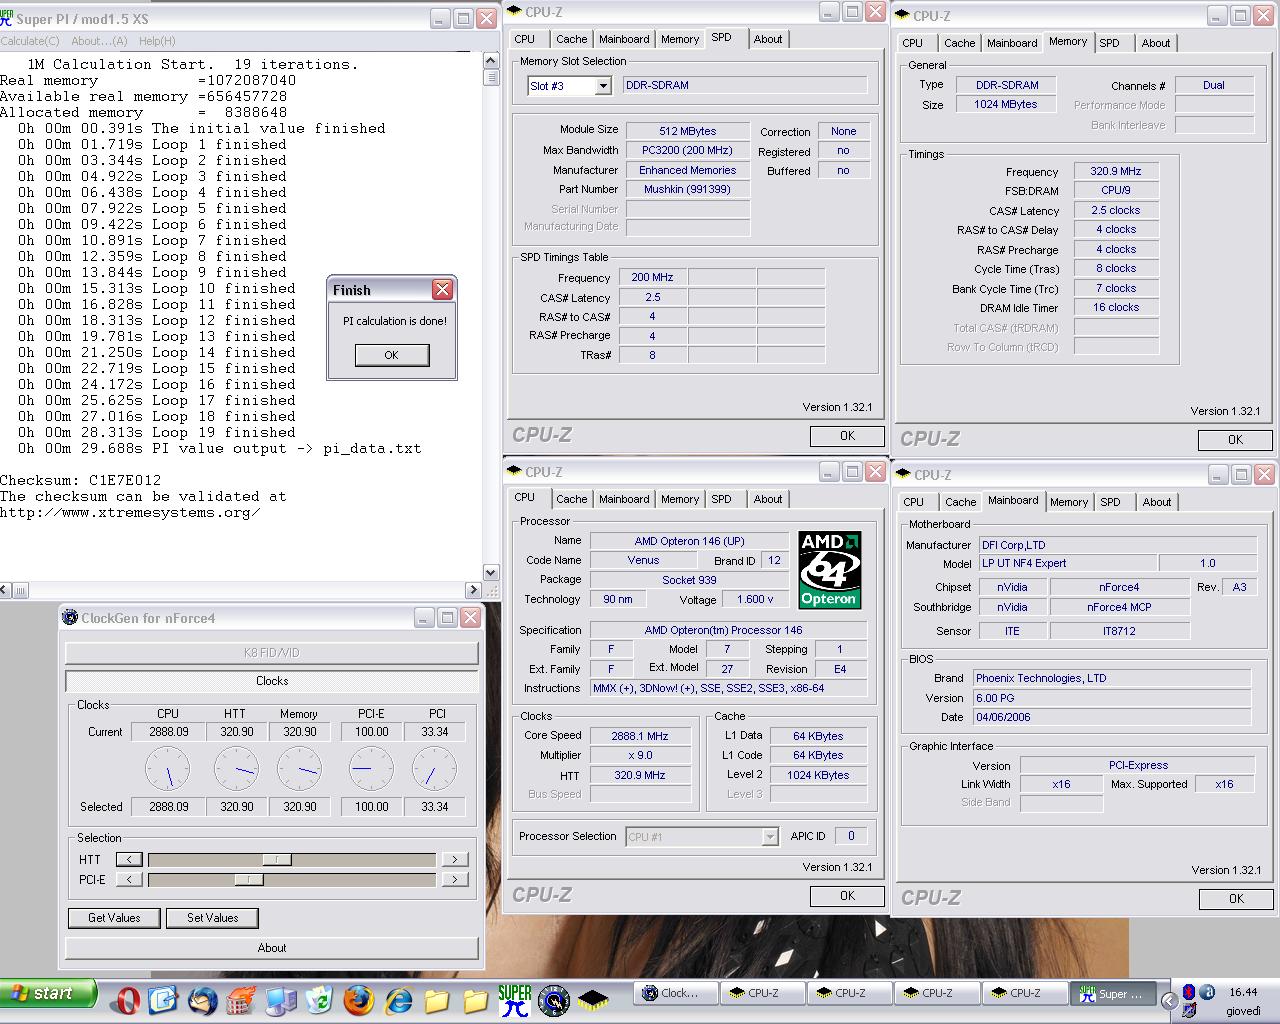Select SPD tab in Memory CPU-Z window
Image resolution: width=1280 pixels, height=1024 pixels.
pyautogui.click(x=1110, y=44)
